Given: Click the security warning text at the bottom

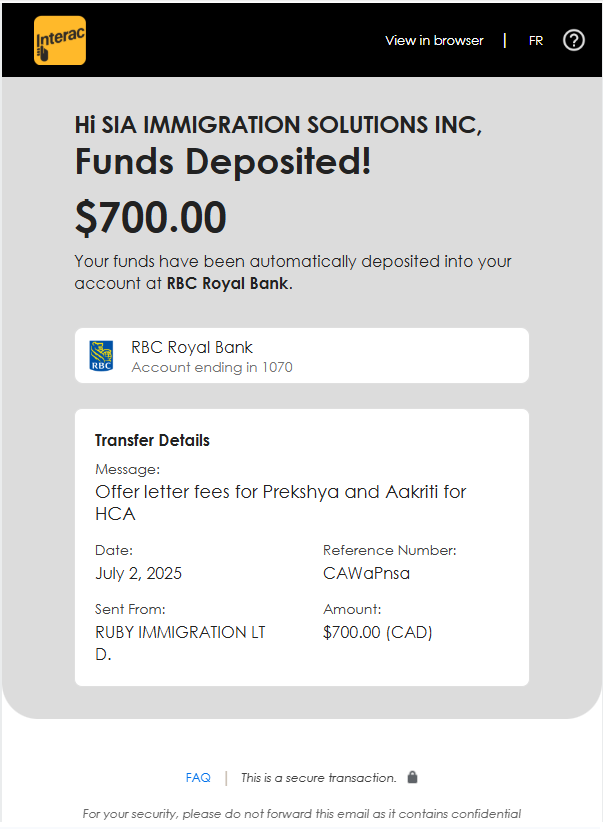Looking at the screenshot, I should [x=301, y=814].
